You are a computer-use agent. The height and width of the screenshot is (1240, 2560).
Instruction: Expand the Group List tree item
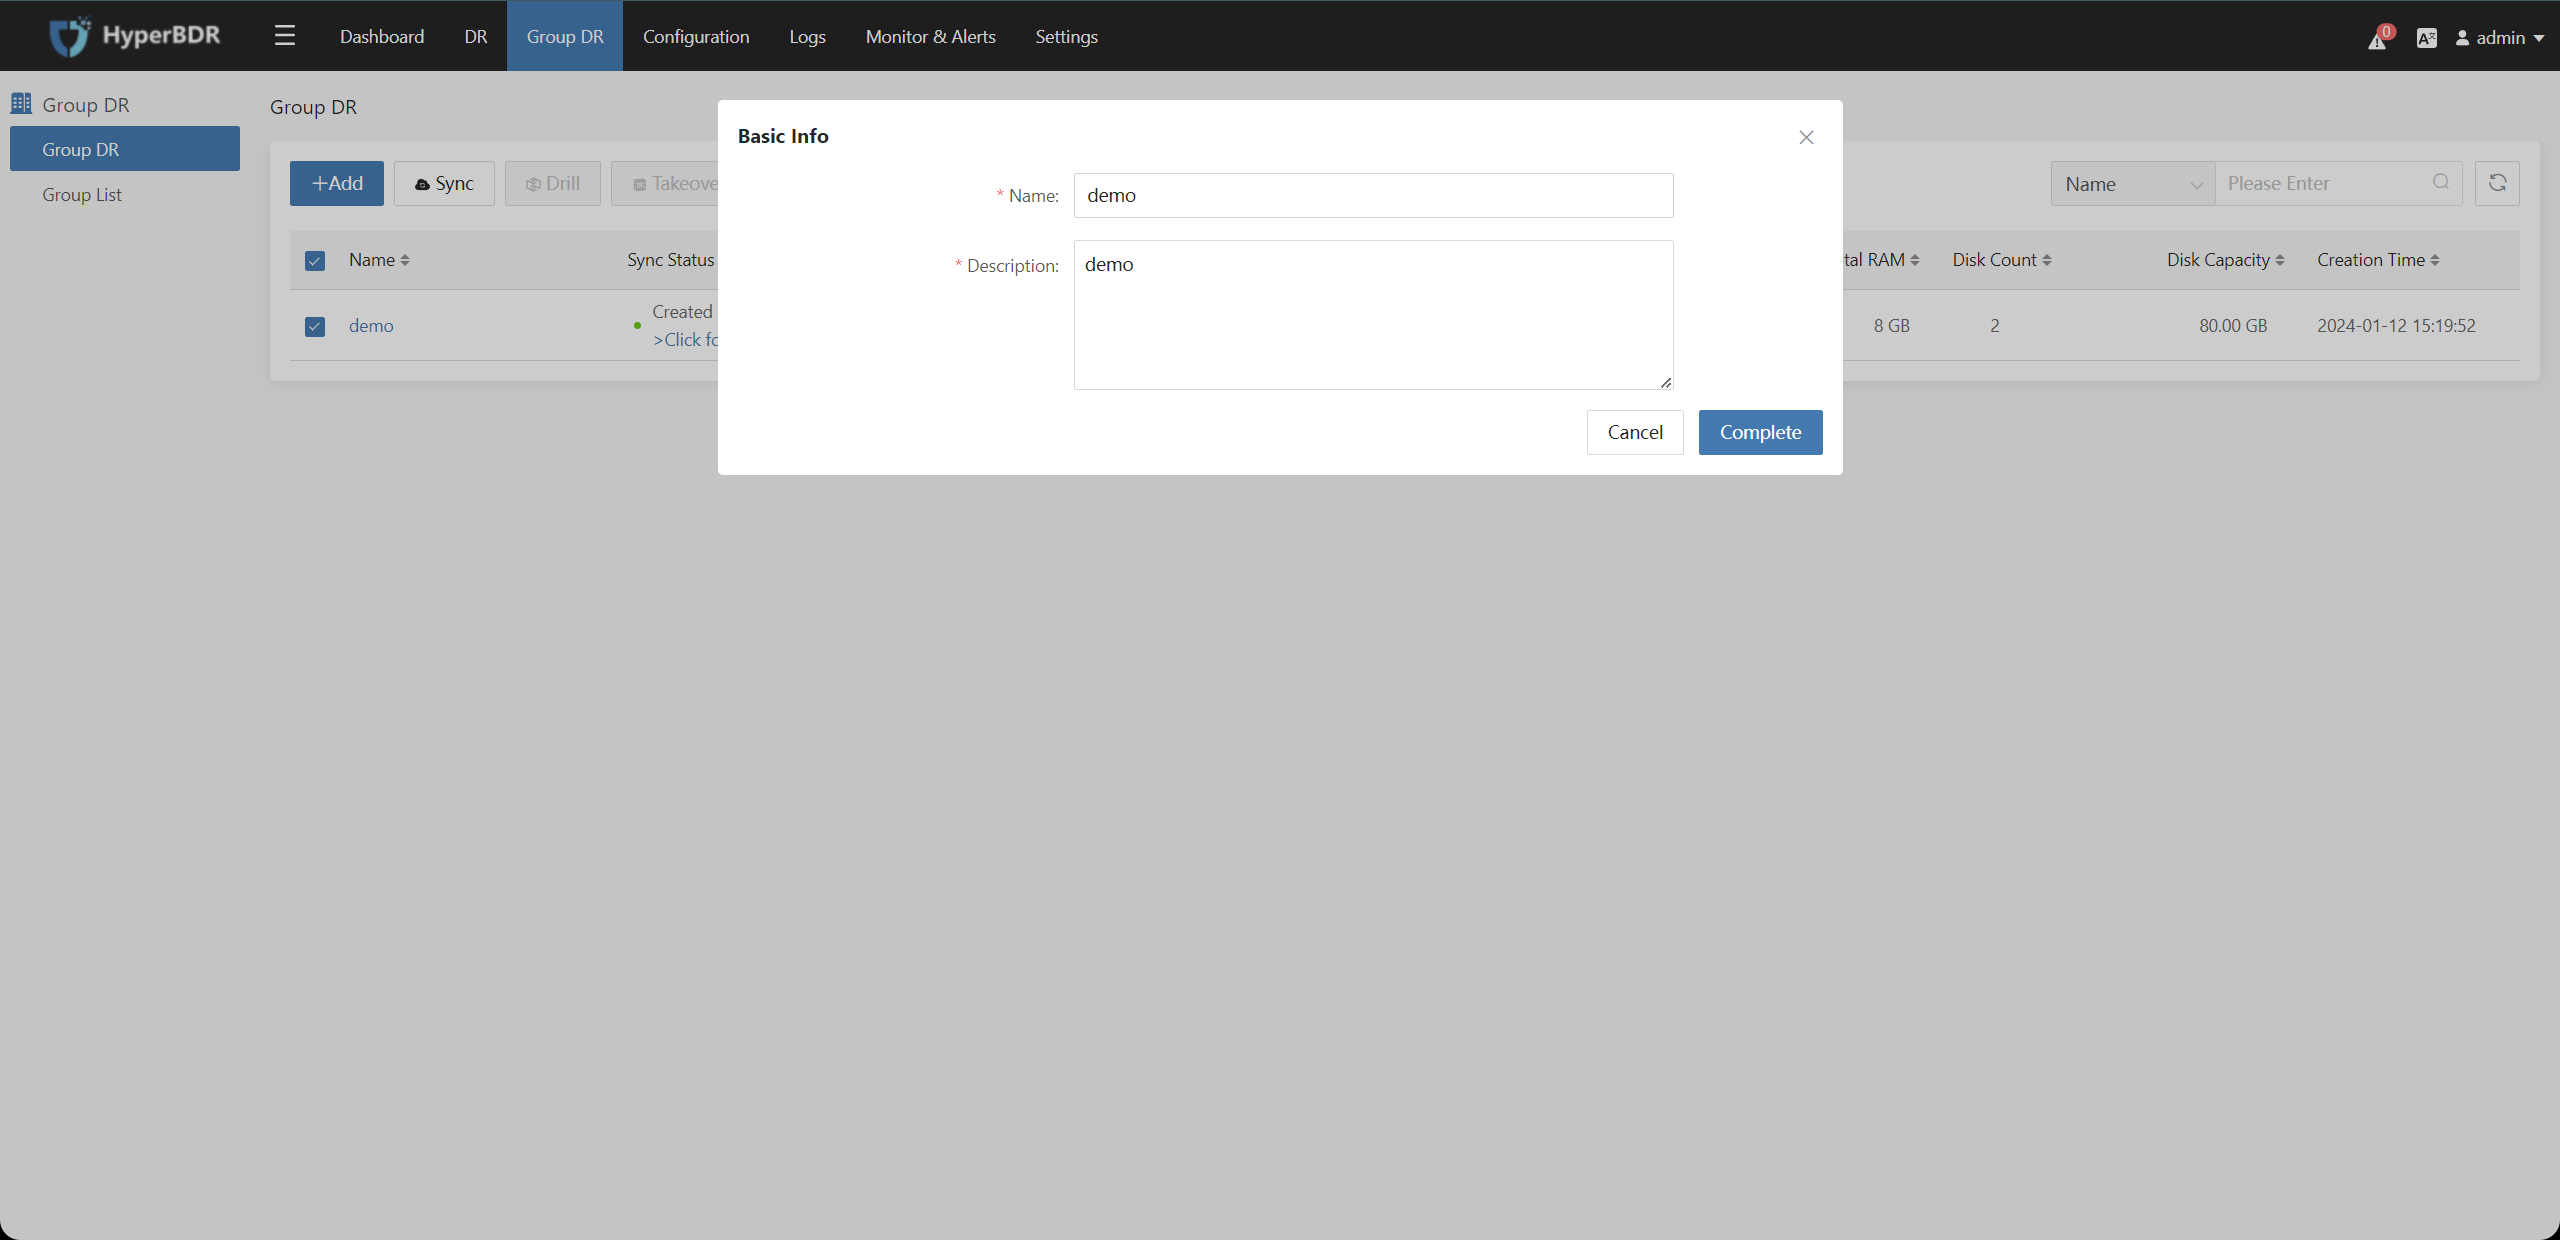pyautogui.click(x=82, y=194)
